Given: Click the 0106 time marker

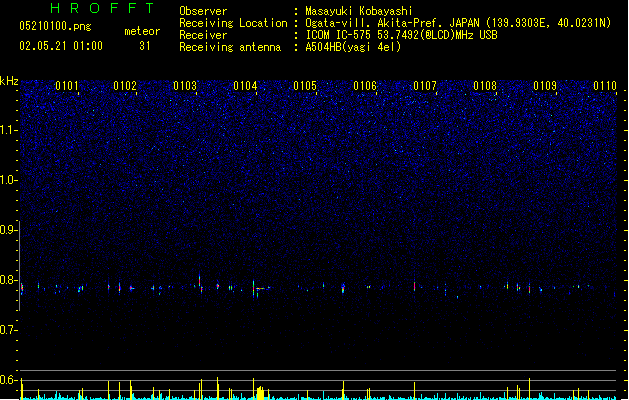Looking at the screenshot, I should pos(365,86).
